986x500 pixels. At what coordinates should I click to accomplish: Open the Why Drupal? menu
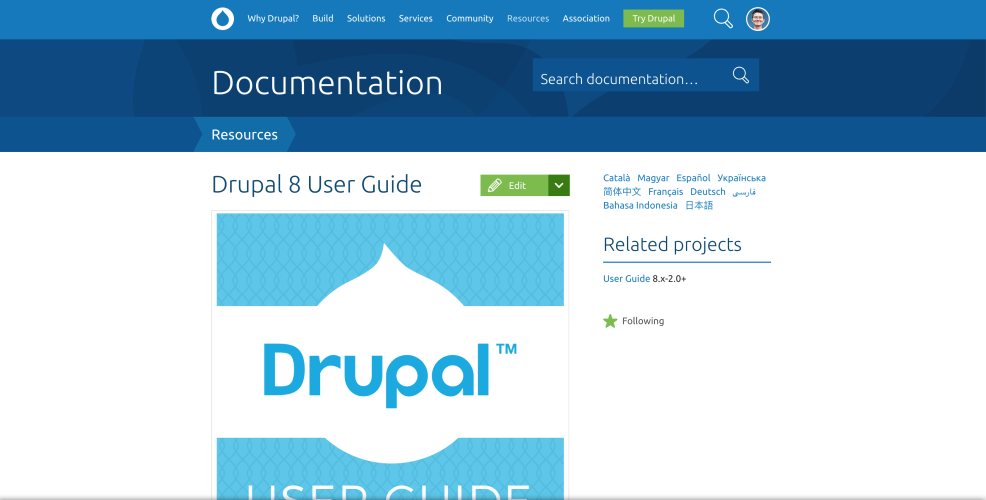click(x=273, y=19)
